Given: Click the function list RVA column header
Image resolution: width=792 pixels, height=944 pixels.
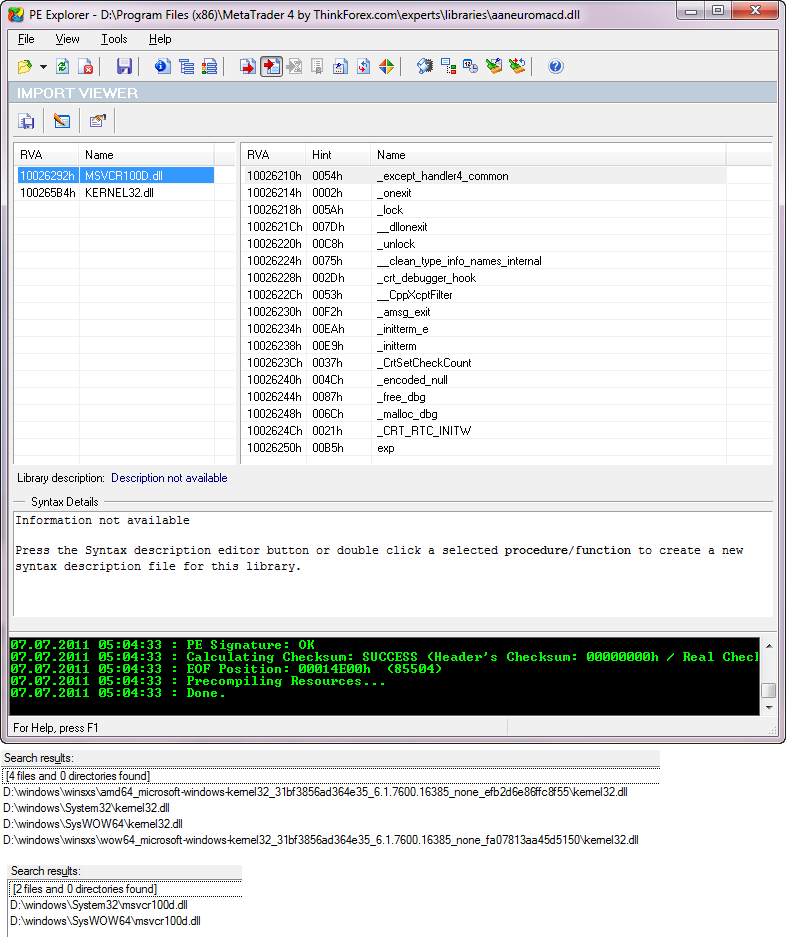Looking at the screenshot, I should coord(274,155).
